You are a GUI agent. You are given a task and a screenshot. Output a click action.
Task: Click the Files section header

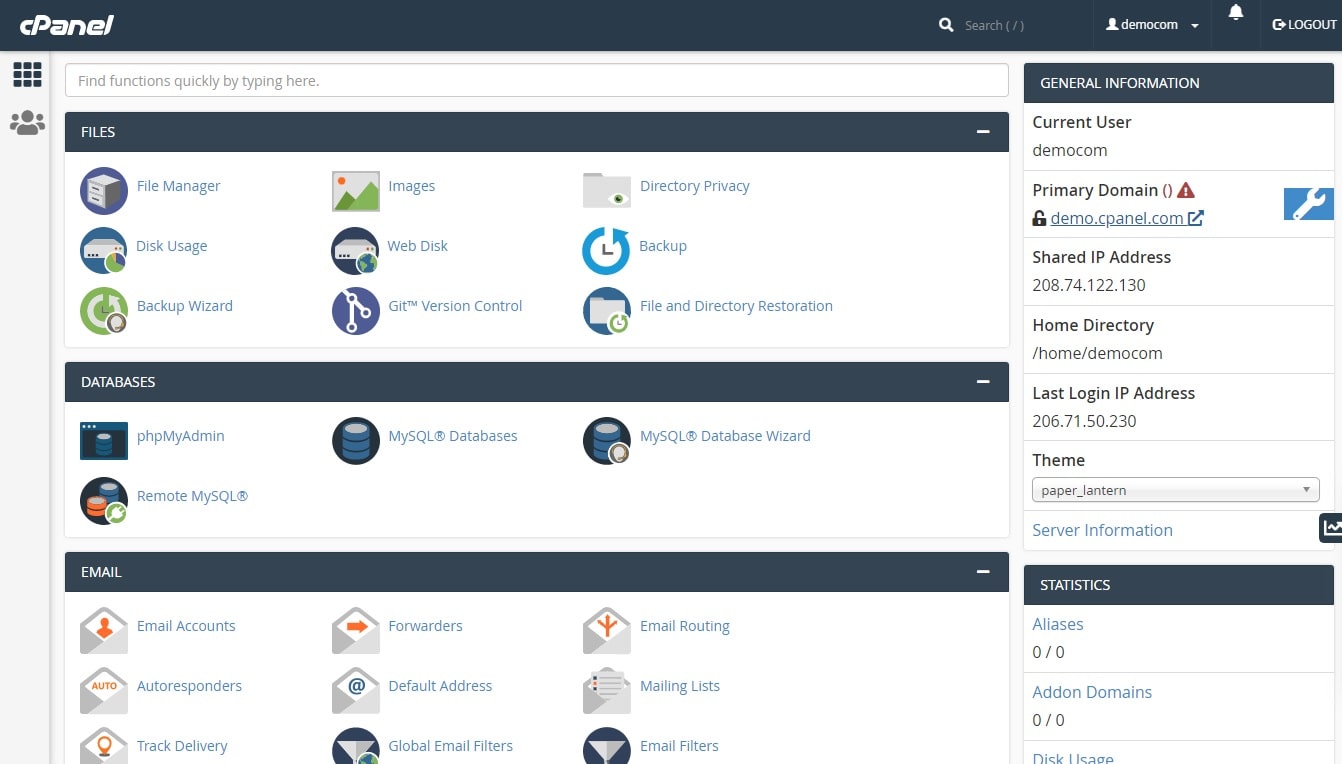click(x=536, y=132)
